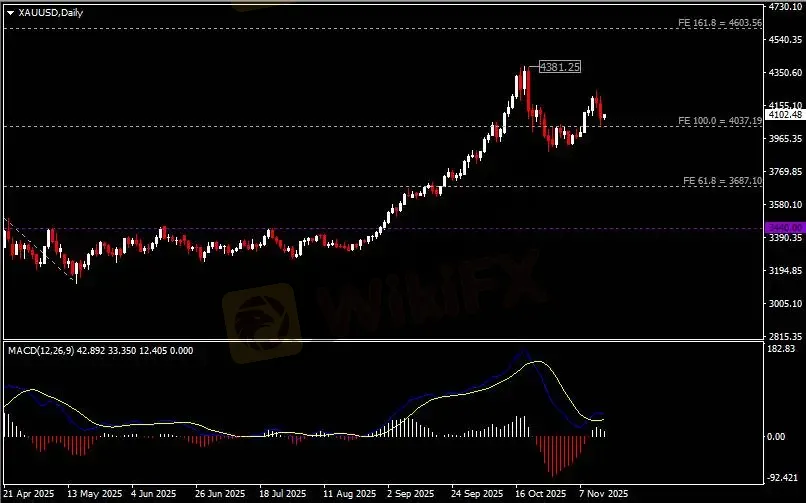Click the 3769.85 price axis value
The width and height of the screenshot is (806, 503).
[785, 172]
